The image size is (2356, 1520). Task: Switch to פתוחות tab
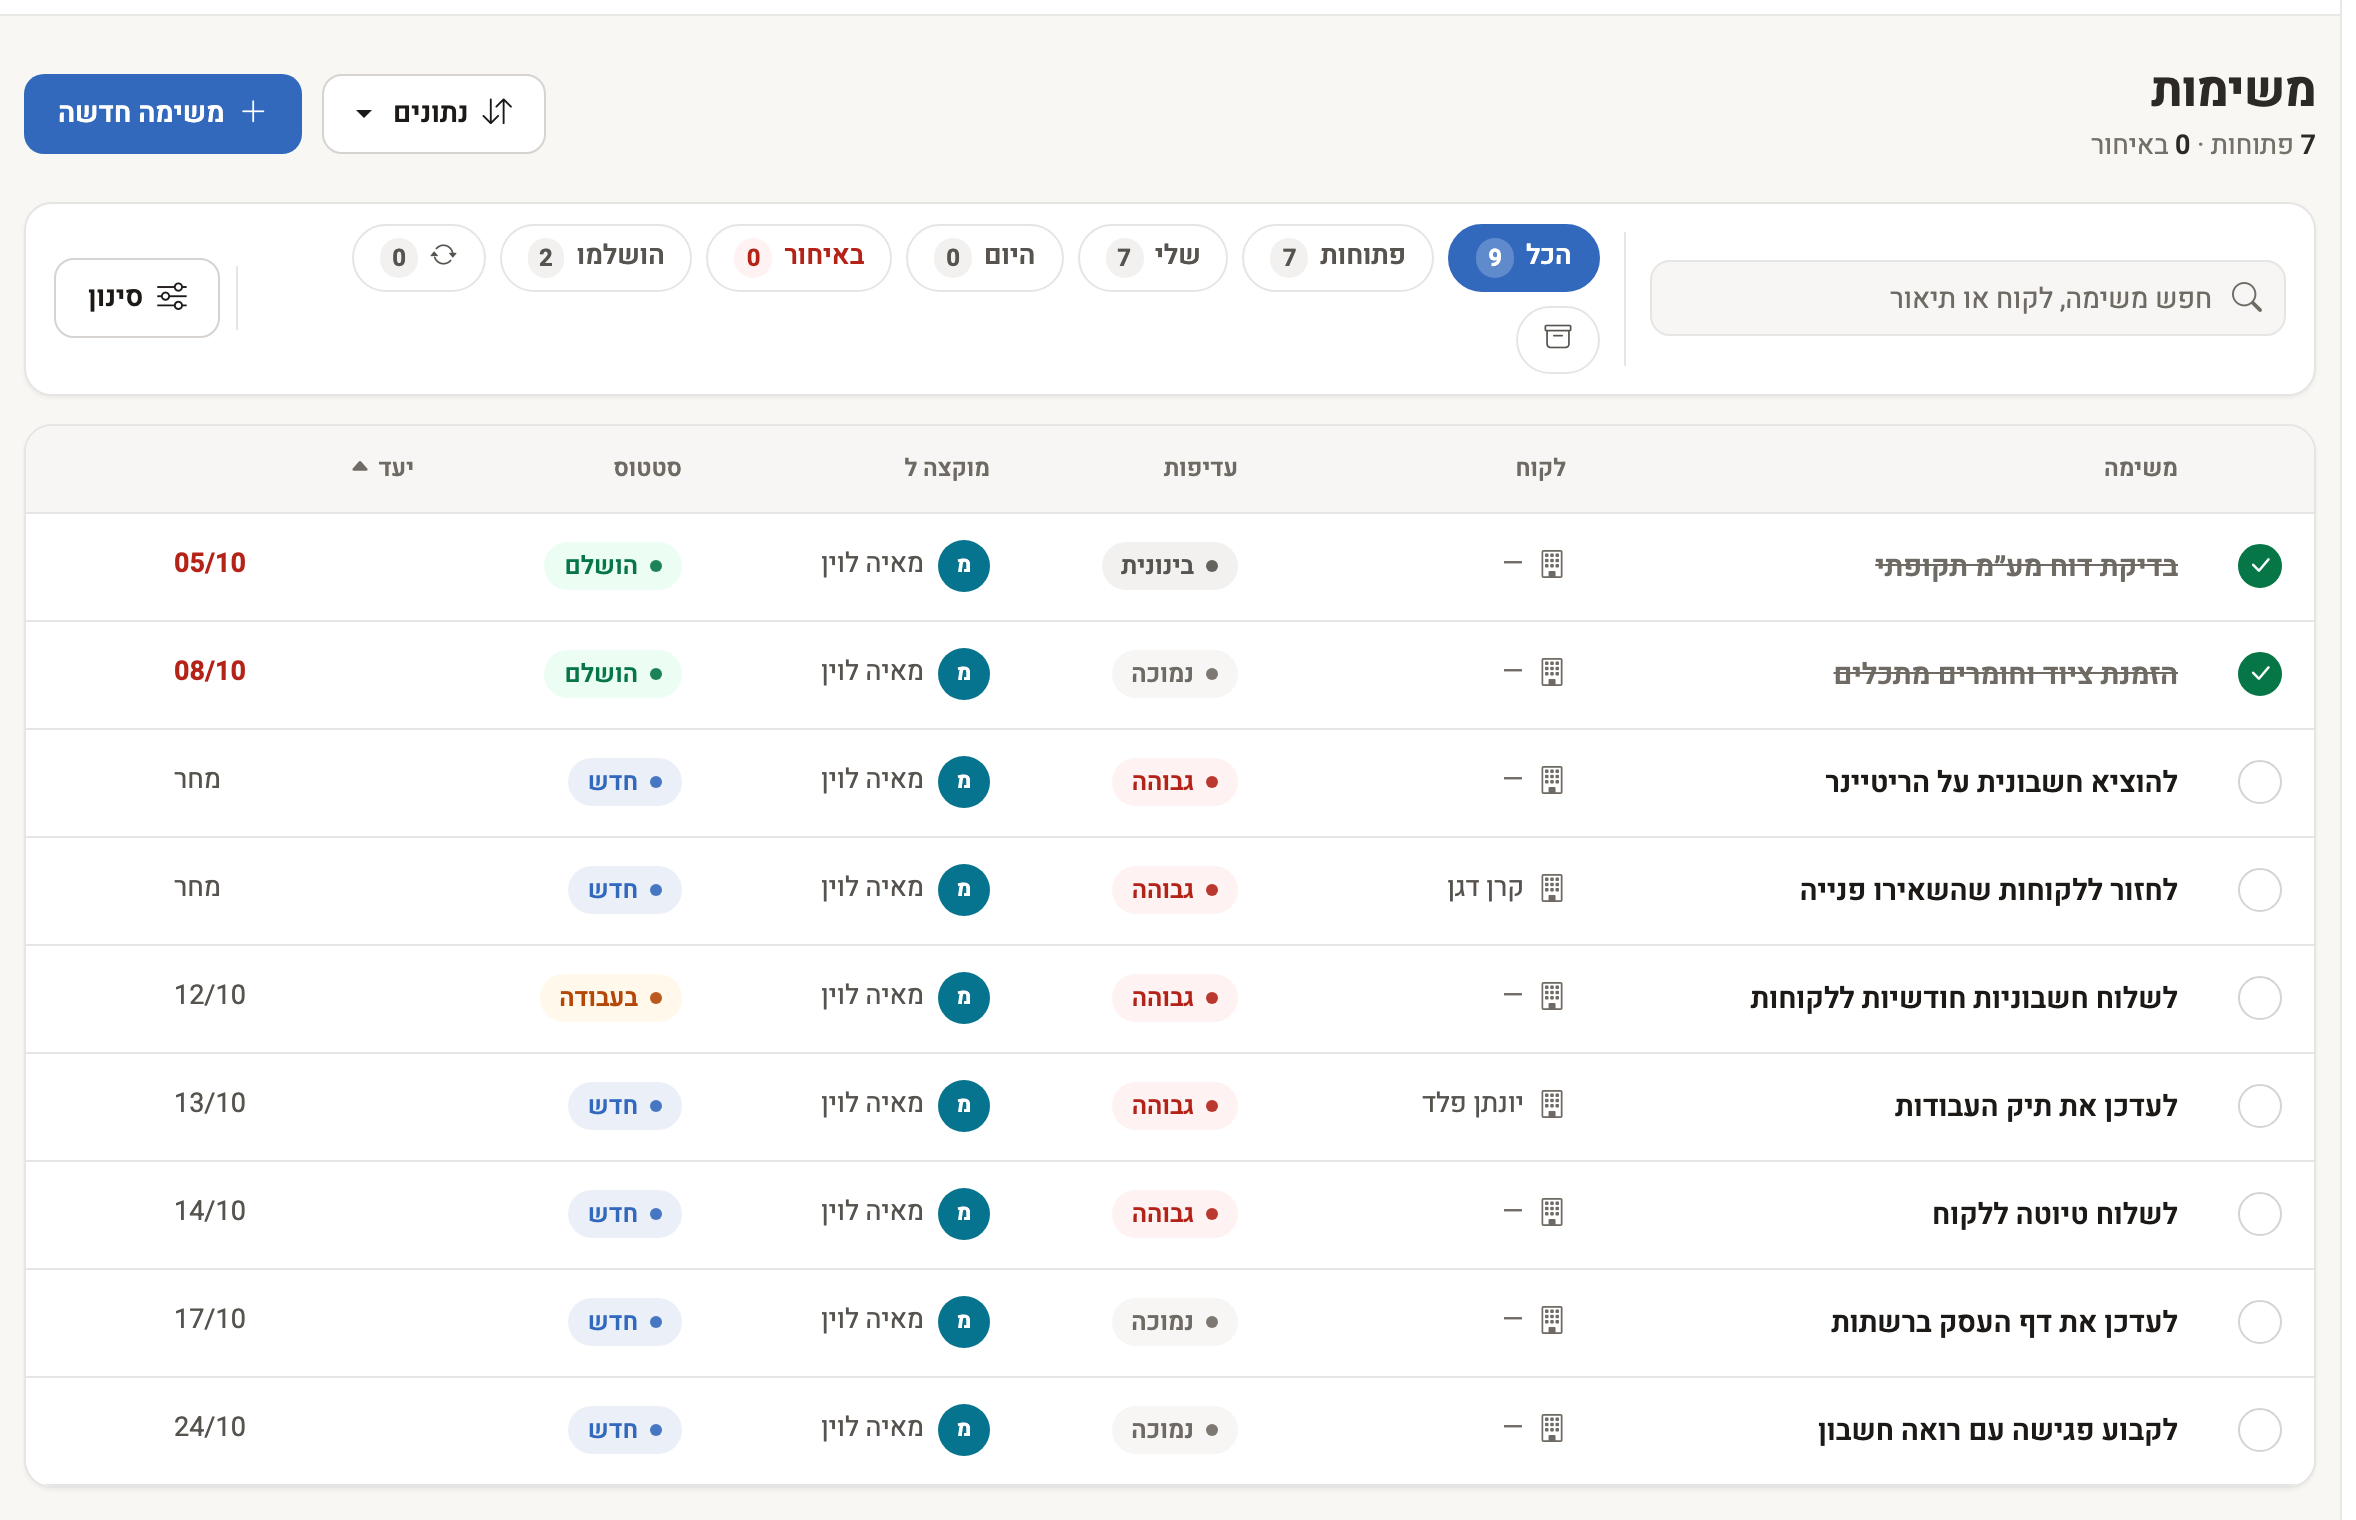pos(1337,257)
